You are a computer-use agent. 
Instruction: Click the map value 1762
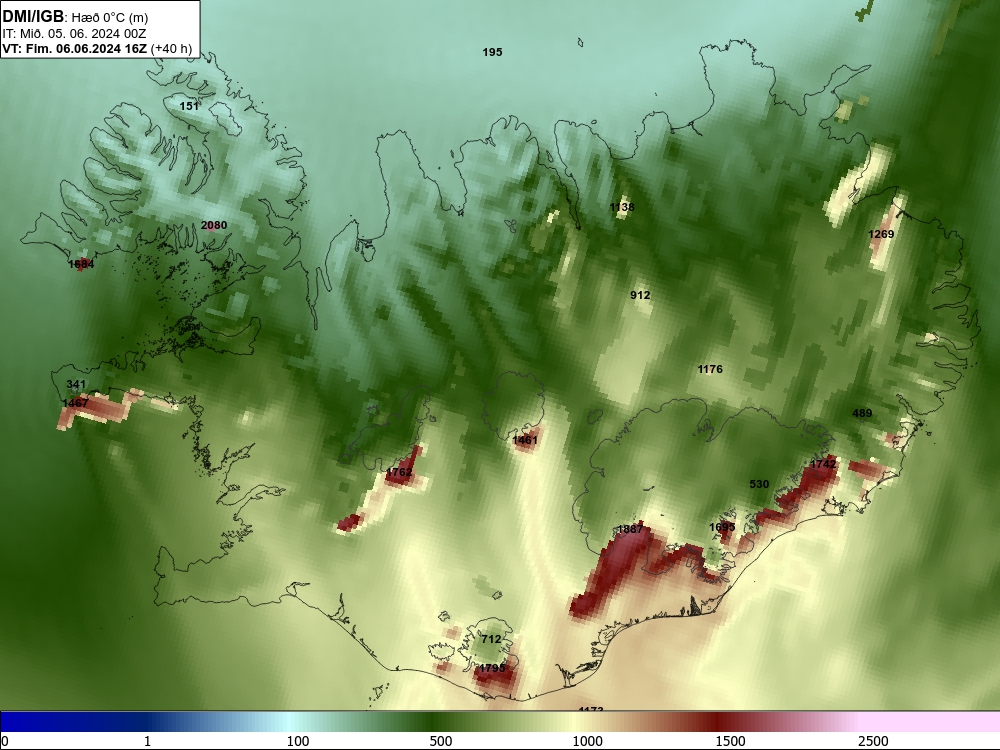click(x=399, y=473)
